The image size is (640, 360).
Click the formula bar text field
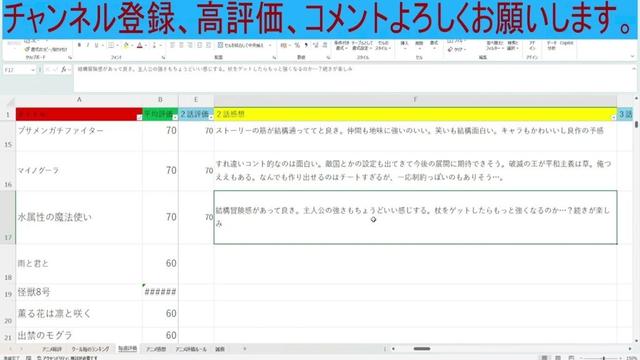(353, 78)
